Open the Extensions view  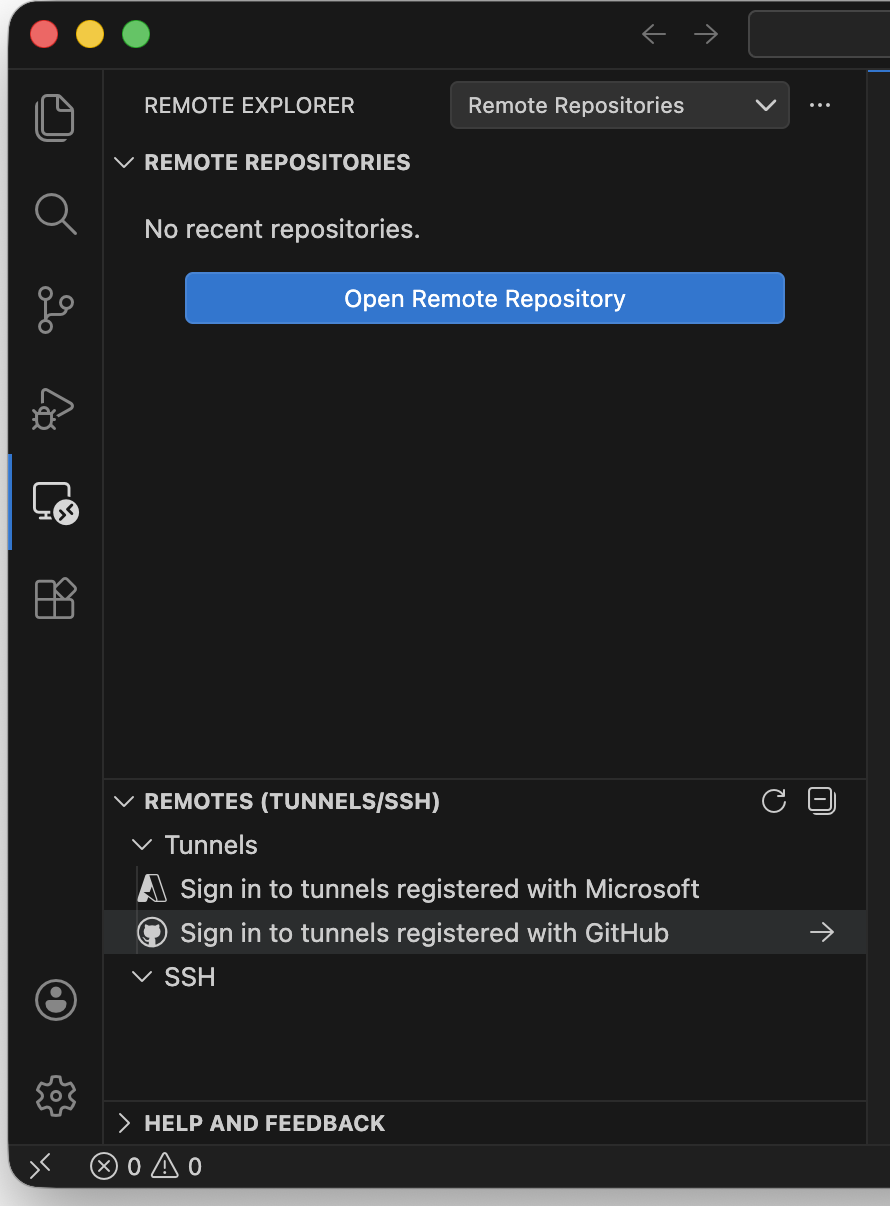click(x=55, y=598)
